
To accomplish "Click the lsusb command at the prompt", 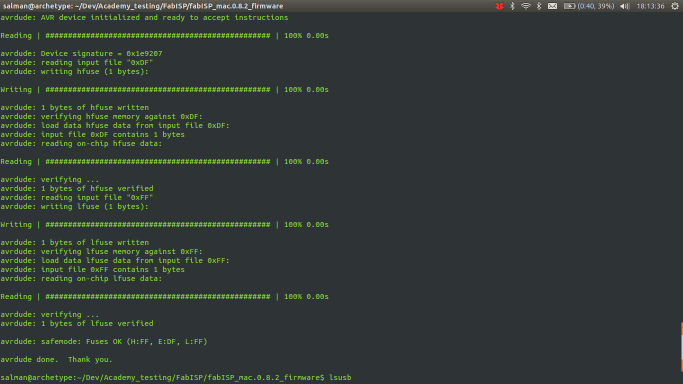I will [340, 377].
